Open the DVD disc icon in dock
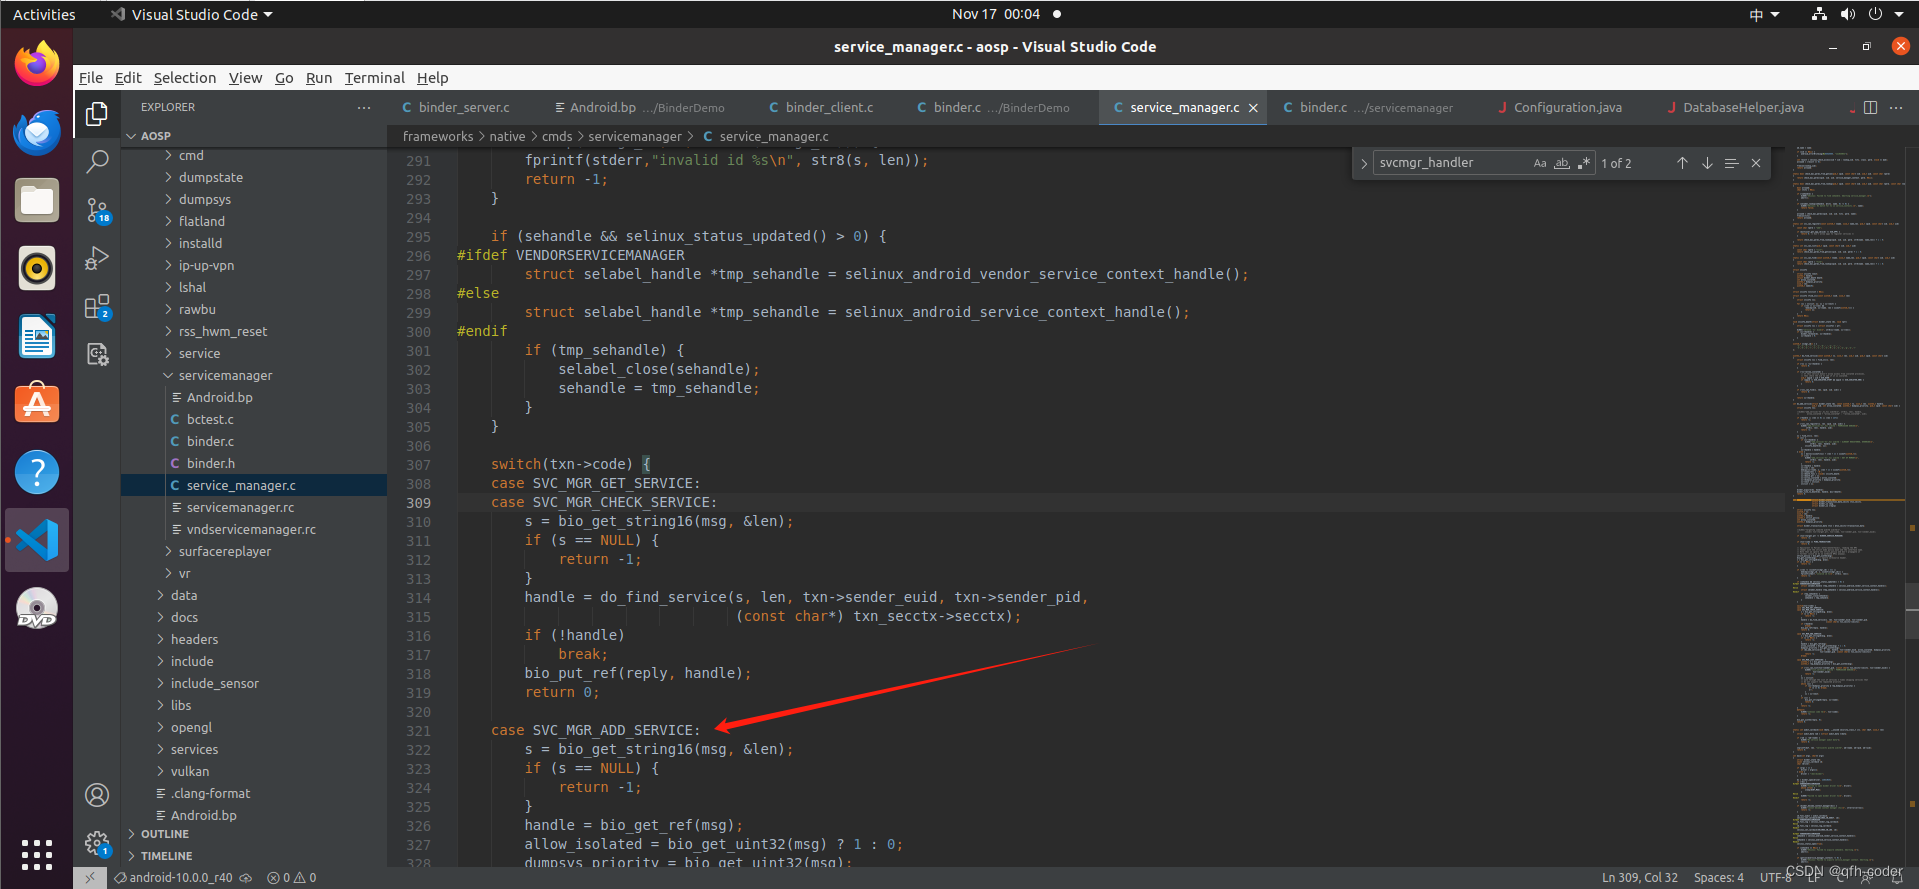 37,608
